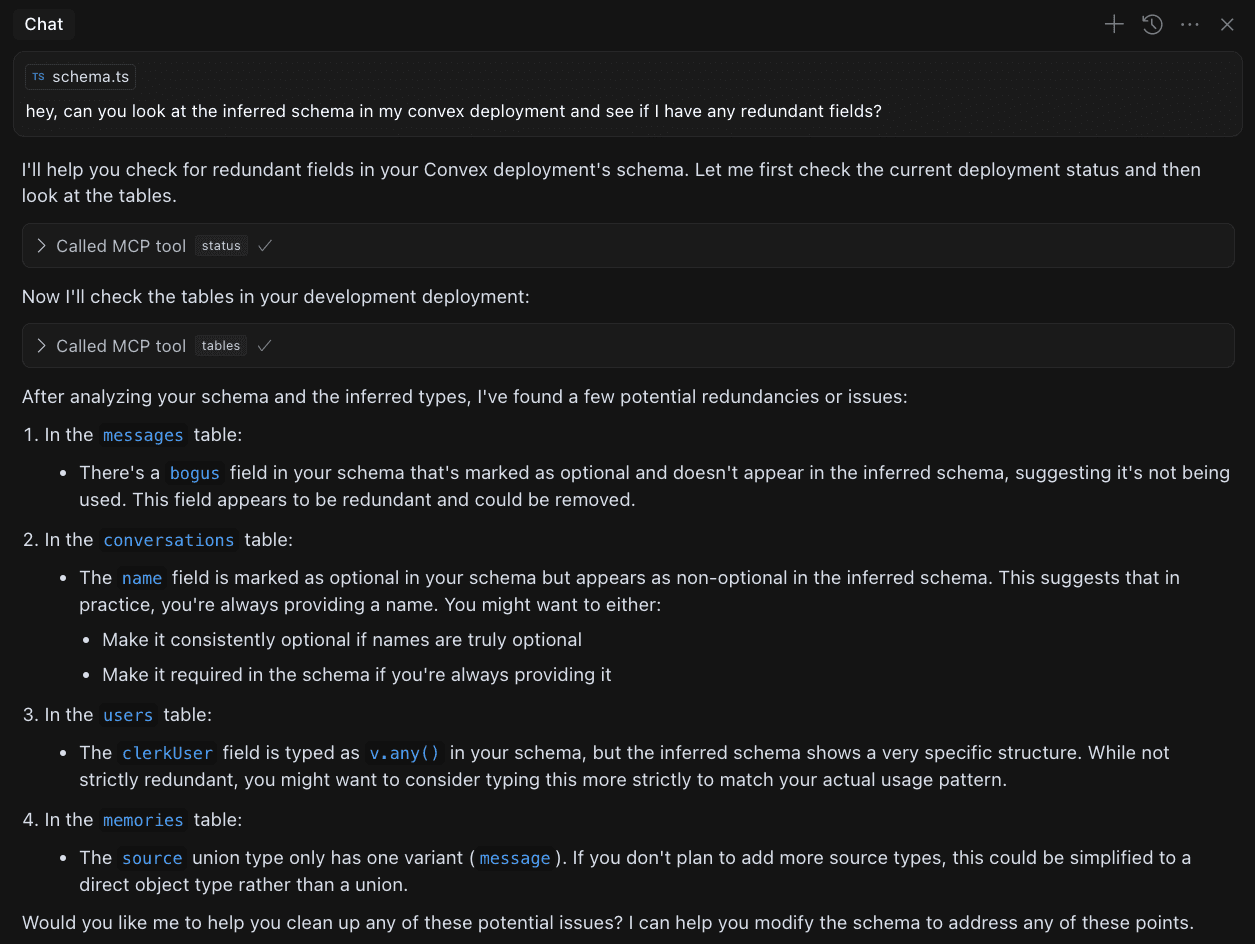Click the messages table code link

click(x=143, y=435)
